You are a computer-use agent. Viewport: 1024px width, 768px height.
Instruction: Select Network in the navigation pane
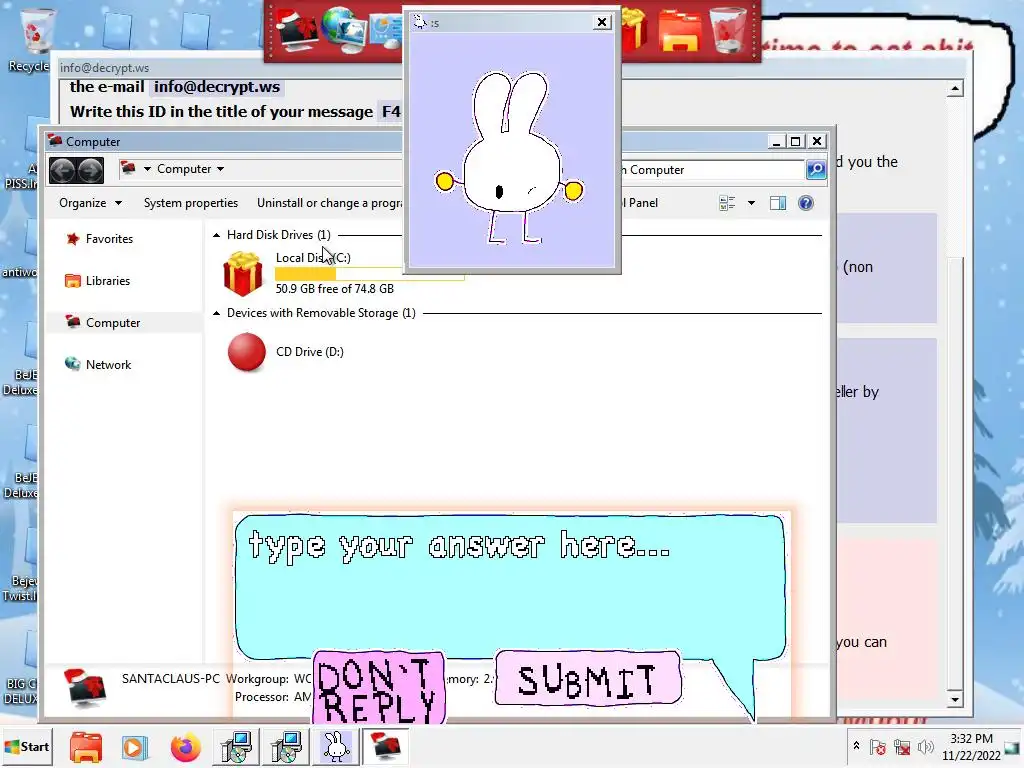tap(108, 364)
